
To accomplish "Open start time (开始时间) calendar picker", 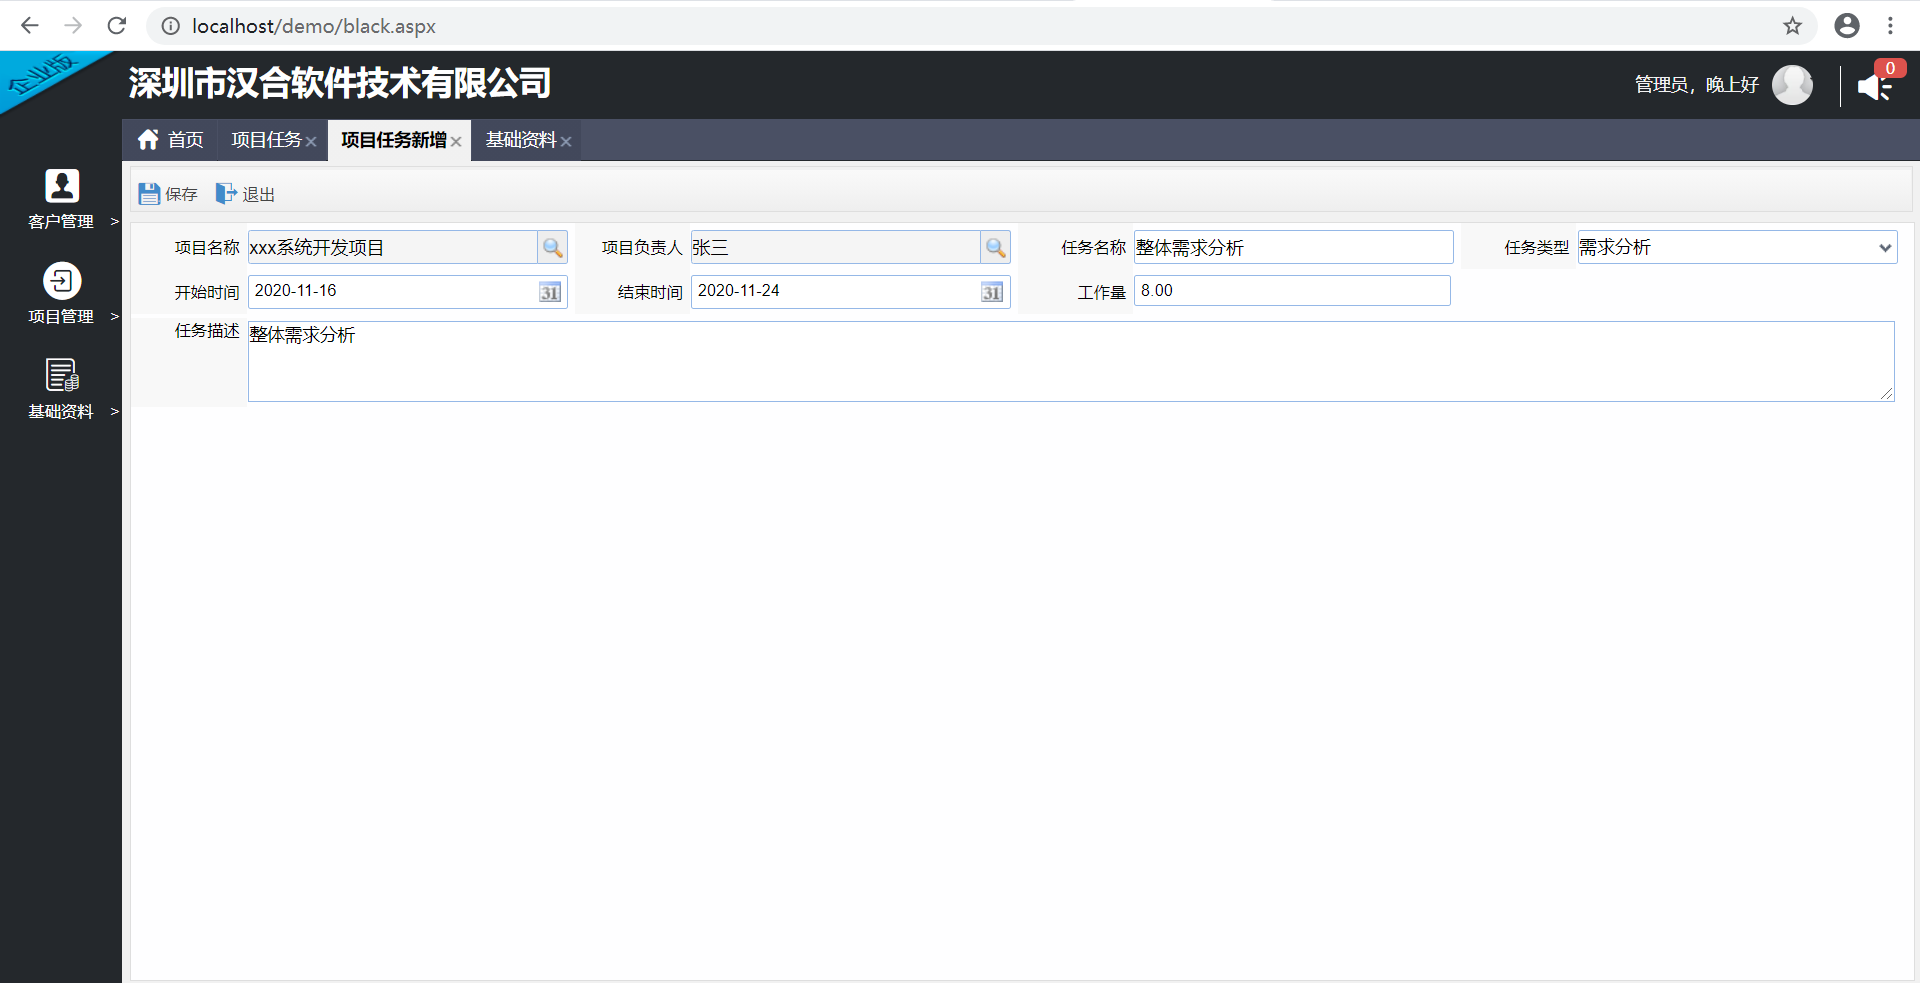I will [550, 292].
